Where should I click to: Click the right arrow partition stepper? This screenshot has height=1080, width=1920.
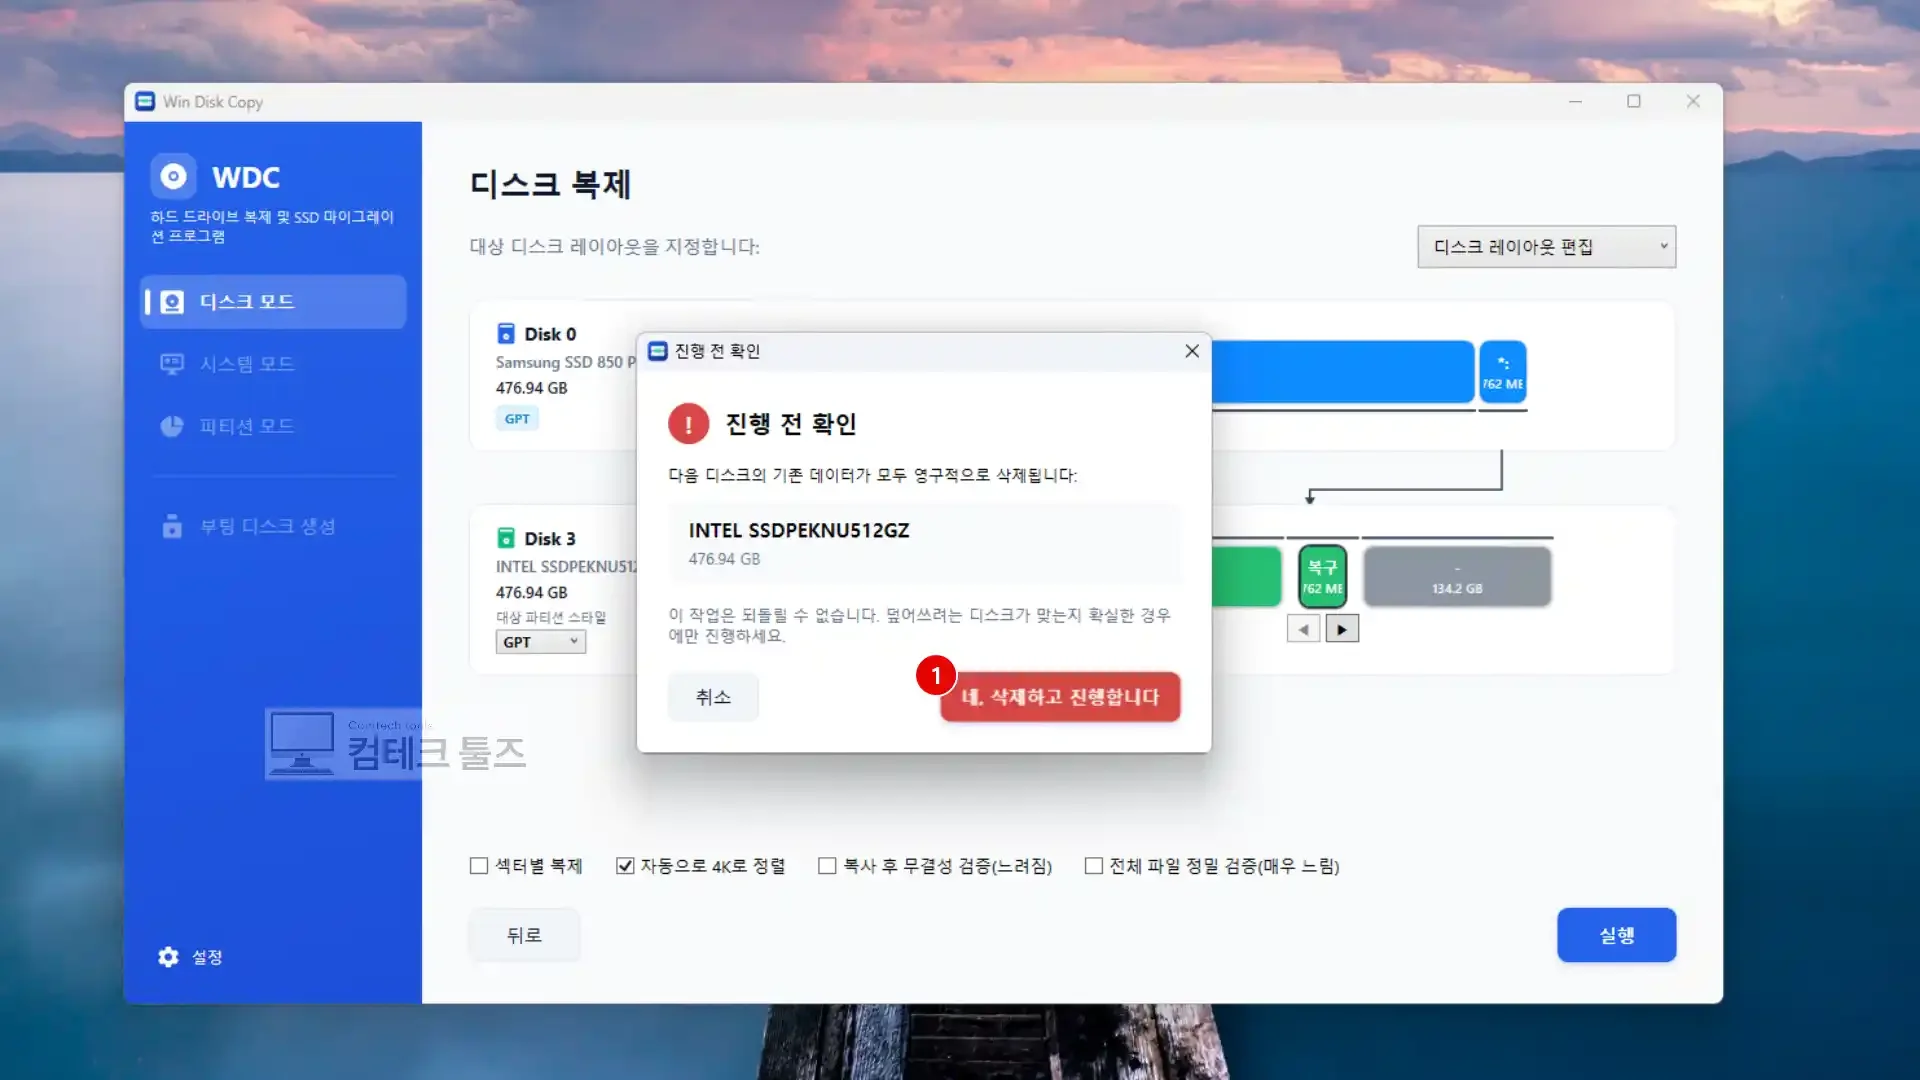point(1342,629)
